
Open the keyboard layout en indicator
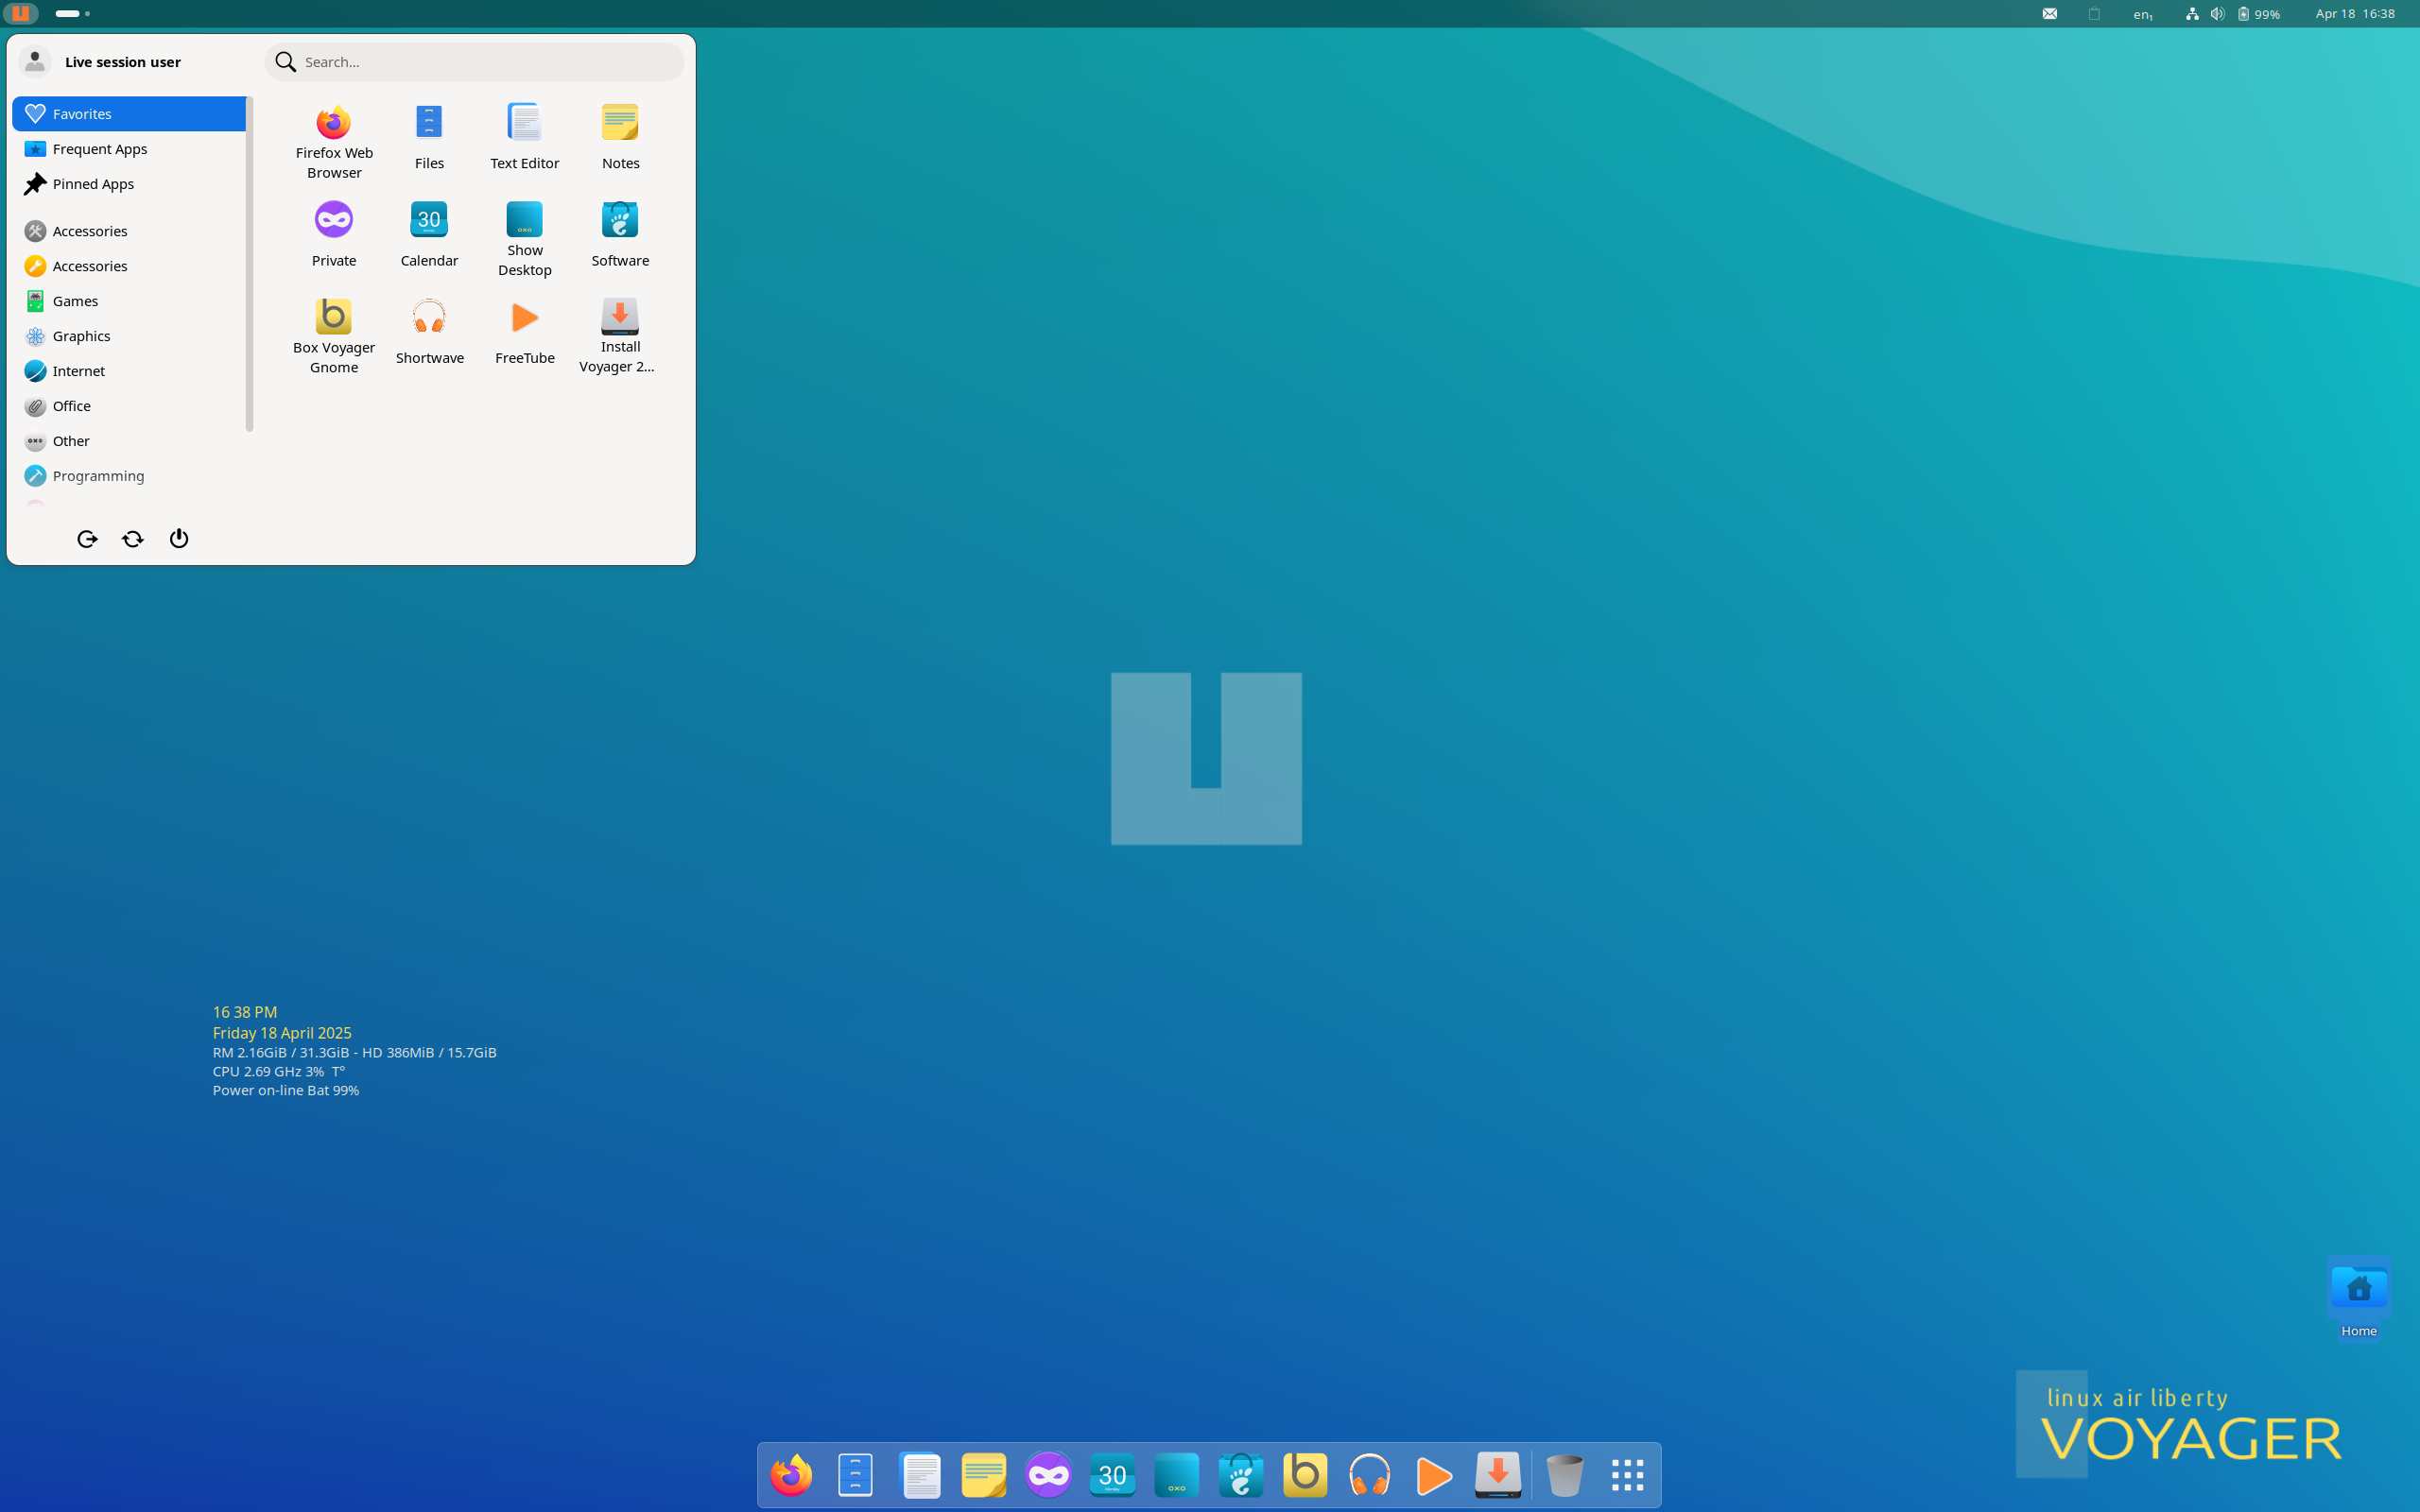click(x=2142, y=14)
